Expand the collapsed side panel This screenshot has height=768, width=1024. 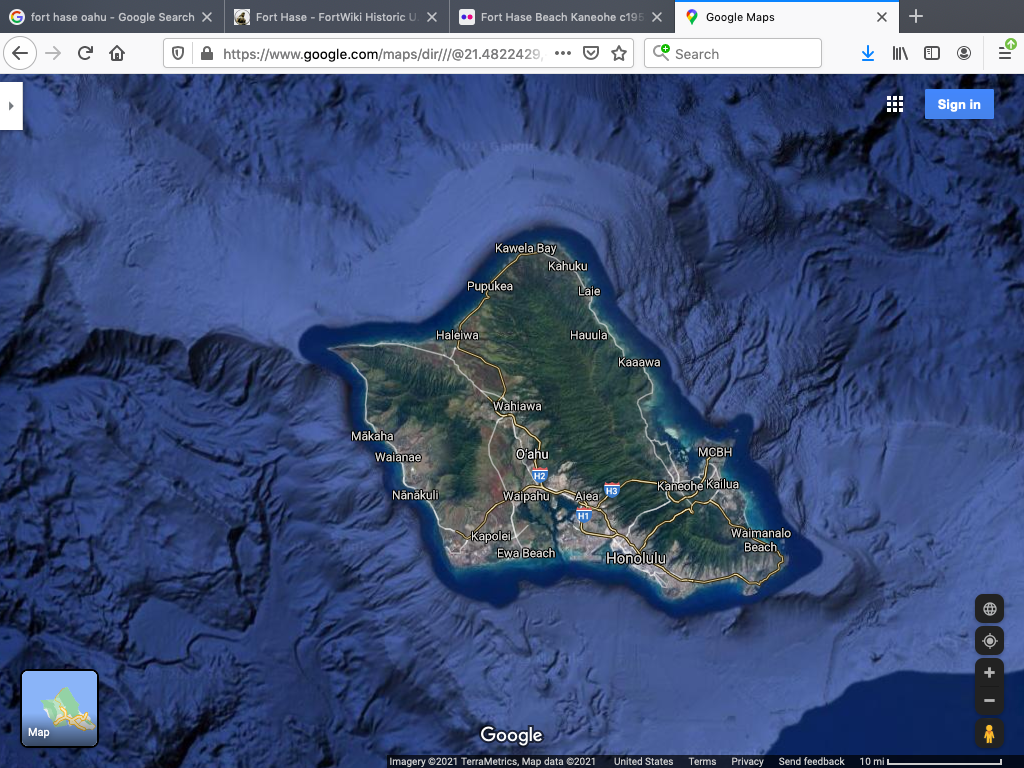click(10, 106)
